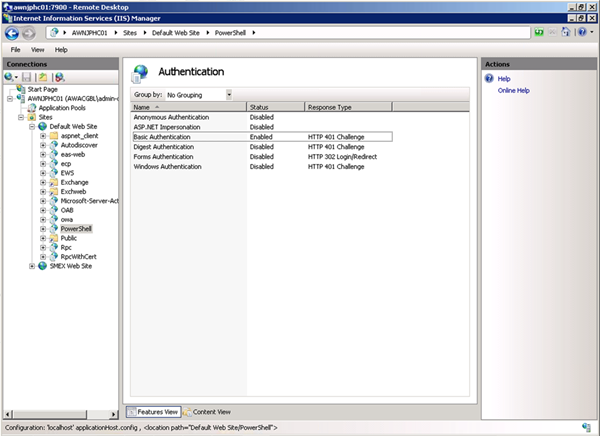
Task: Click the Stop icon beside refresh
Action: (552, 33)
